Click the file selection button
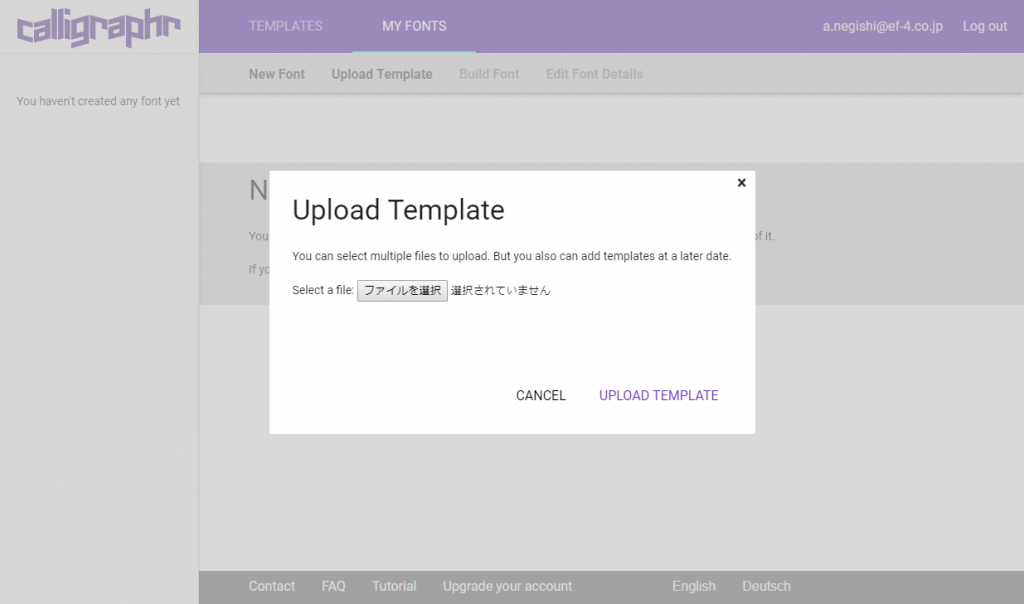The image size is (1024, 604). click(x=402, y=290)
